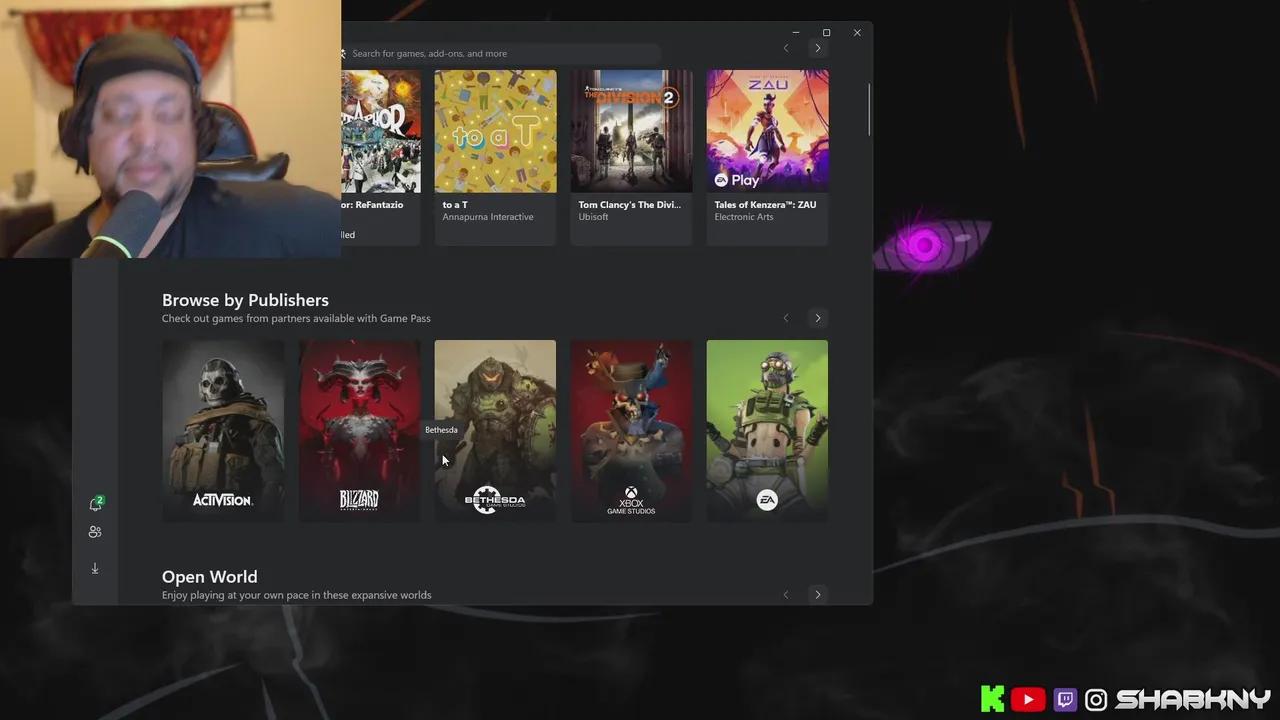Screen dimensions: 1280x720
Task: Open the Blizzard publisher tile
Action: (359, 430)
